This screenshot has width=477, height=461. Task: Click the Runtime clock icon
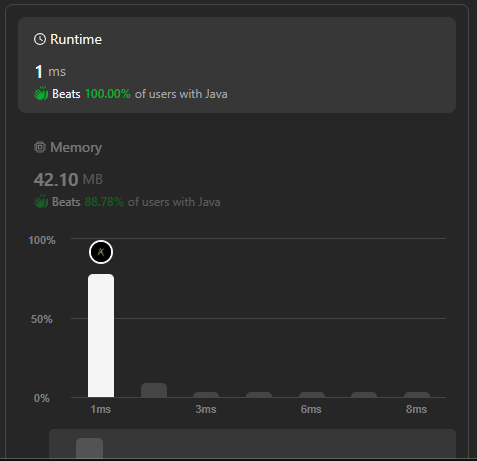point(40,39)
